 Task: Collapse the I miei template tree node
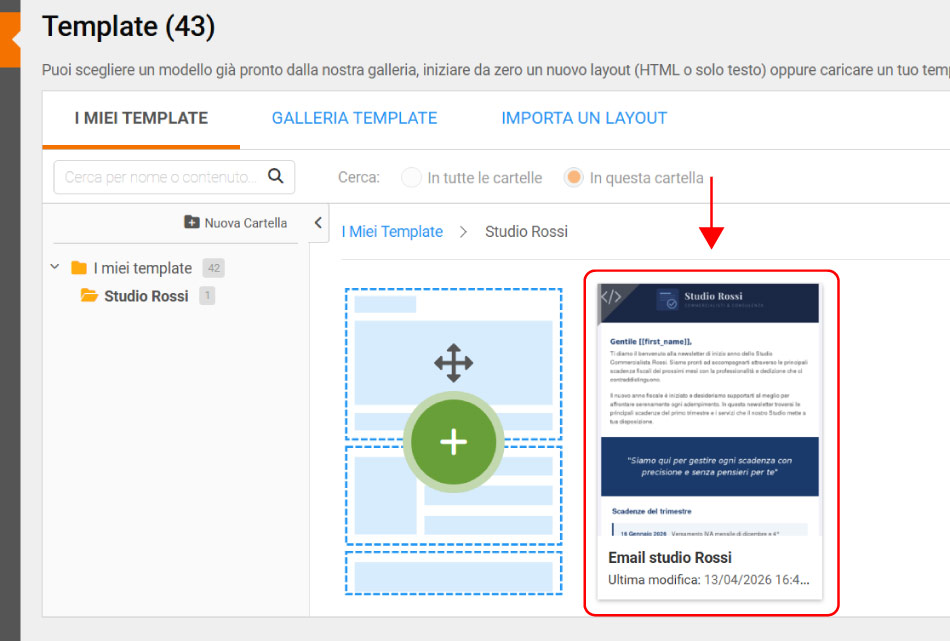pos(55,268)
